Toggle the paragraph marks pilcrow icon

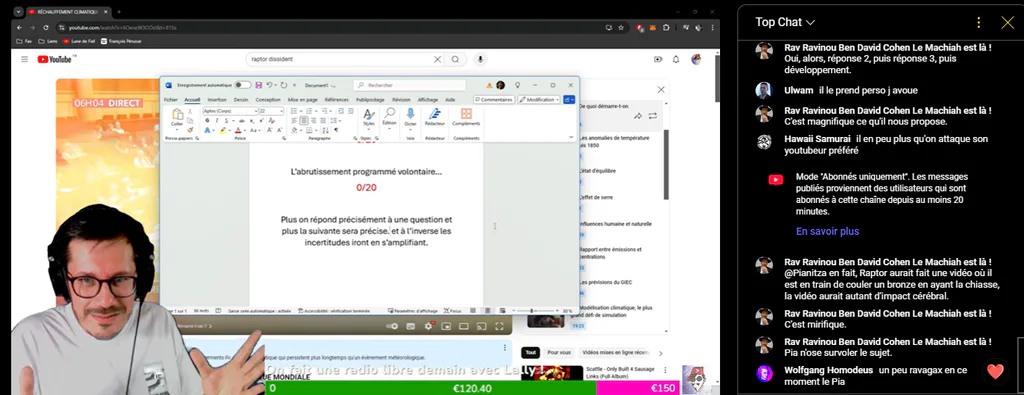coord(336,131)
